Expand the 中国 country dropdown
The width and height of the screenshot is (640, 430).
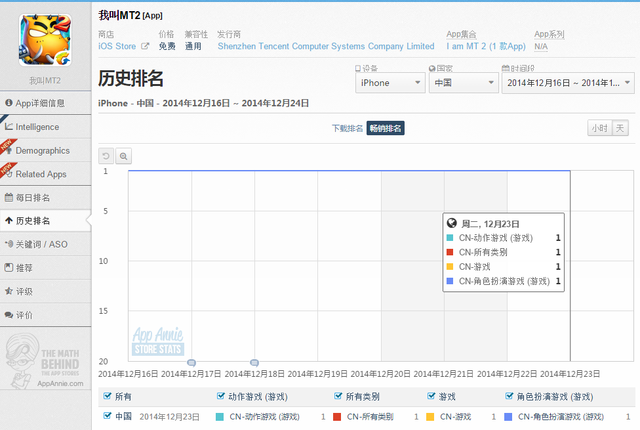pos(464,83)
